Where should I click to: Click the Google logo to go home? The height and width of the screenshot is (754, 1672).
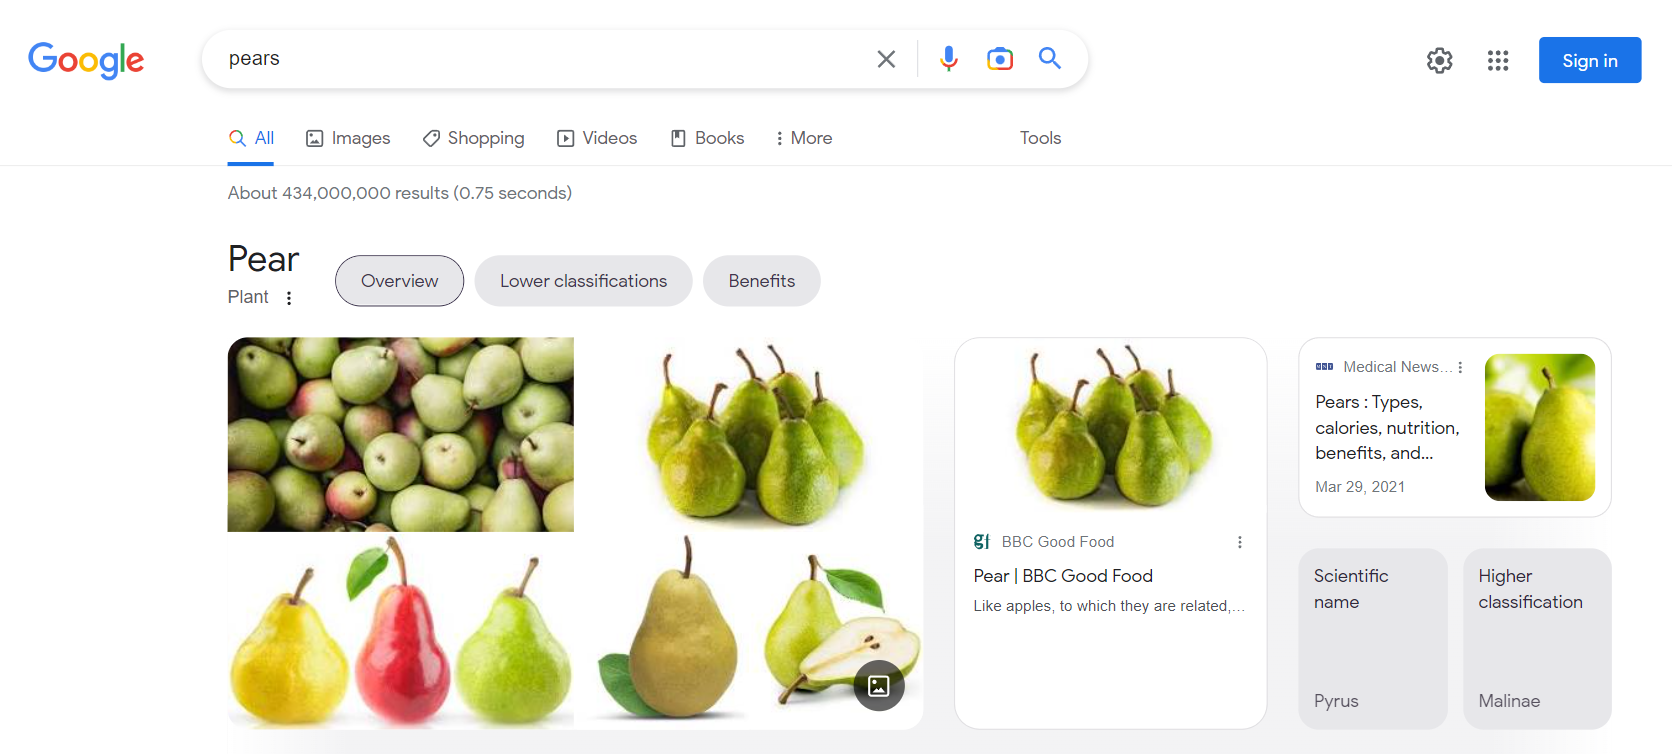tap(86, 61)
